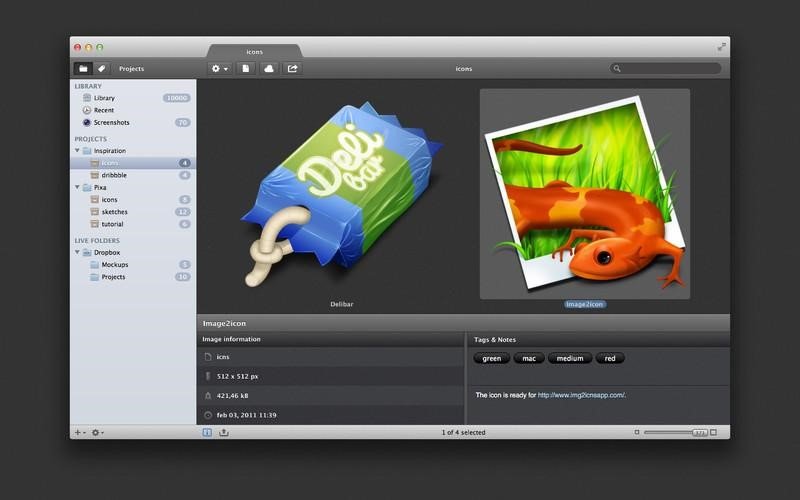This screenshot has height=500, width=800.
Task: Click the file type icon beside 'icns'
Action: pos(208,357)
